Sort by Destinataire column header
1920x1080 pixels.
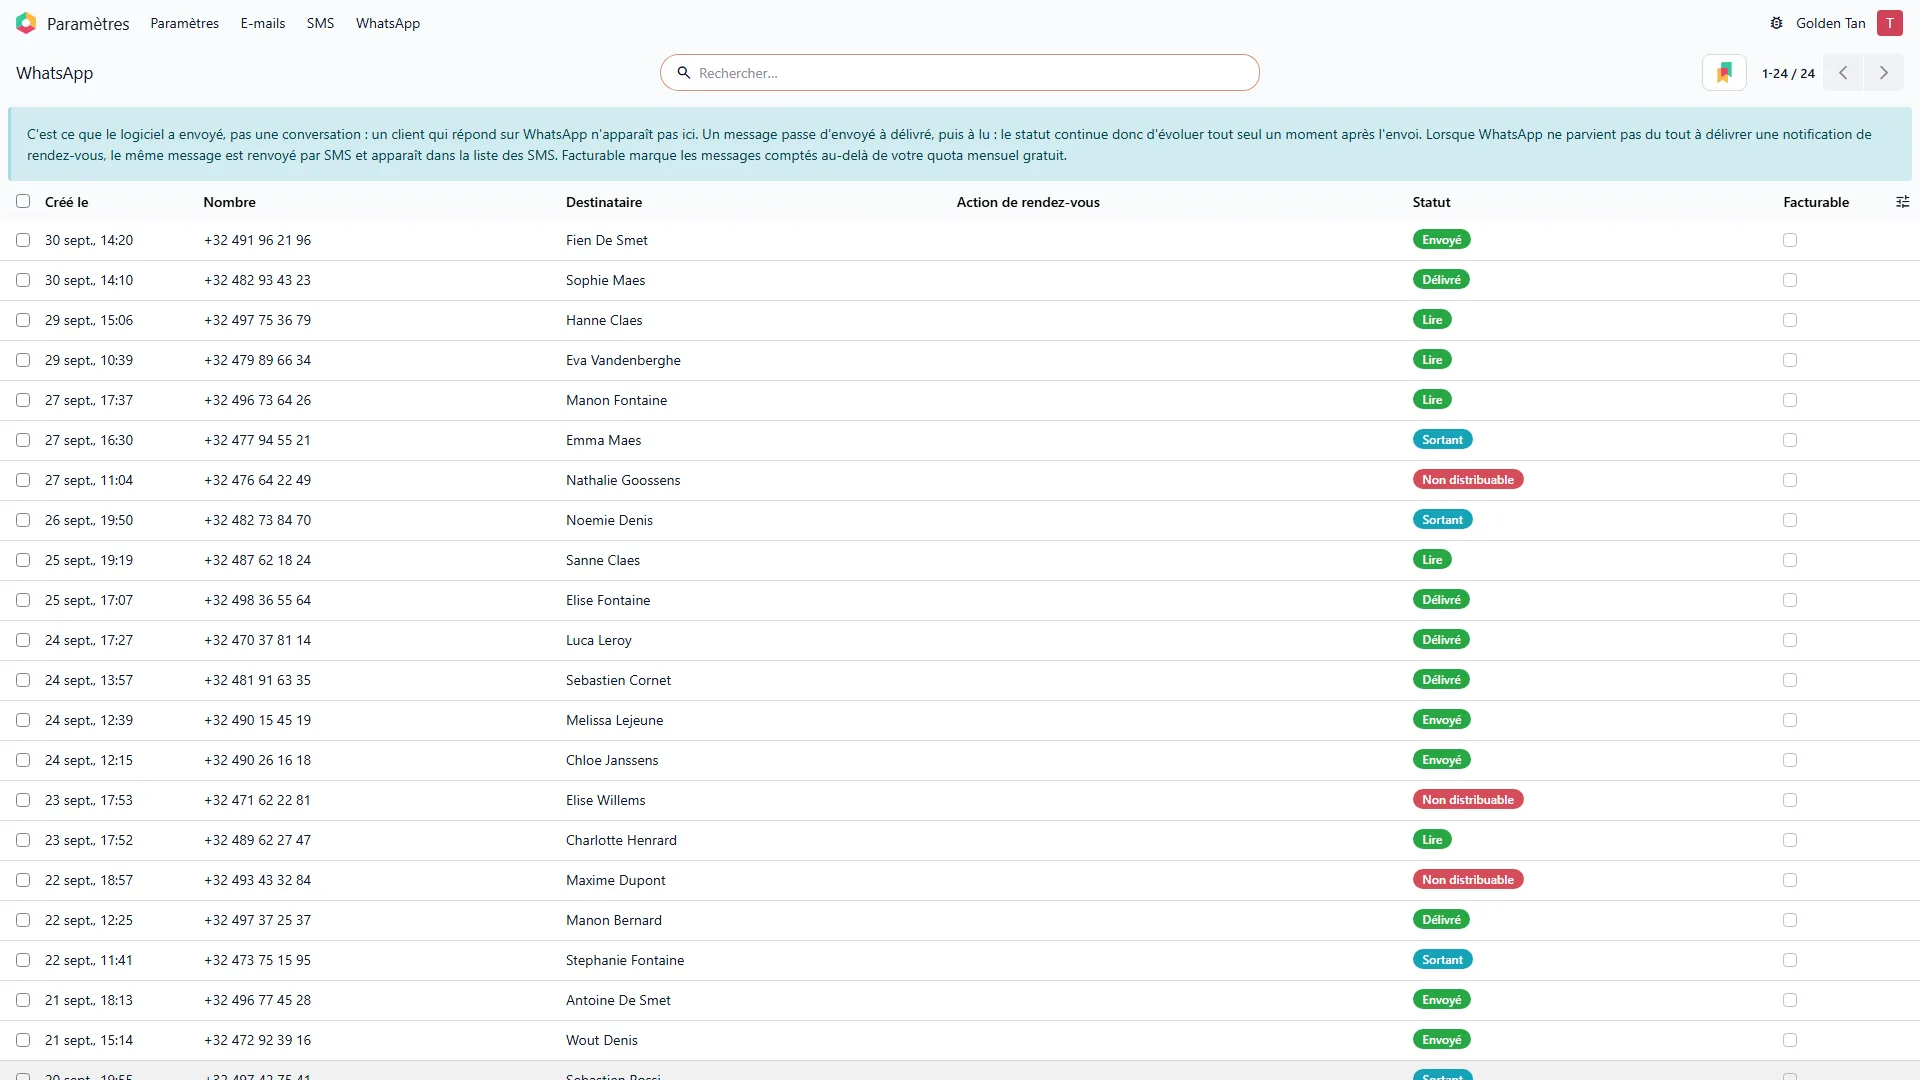pos(604,202)
